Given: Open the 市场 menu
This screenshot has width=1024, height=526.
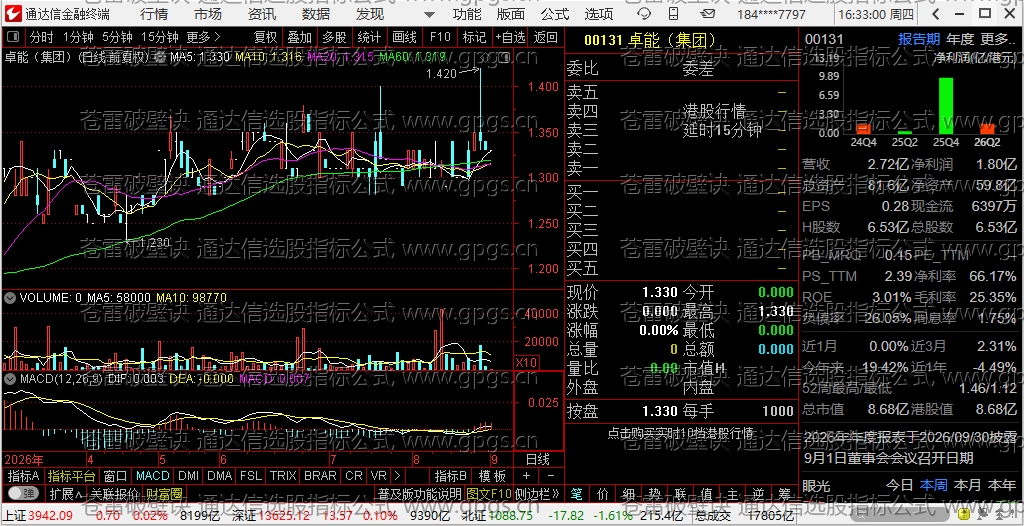Looking at the screenshot, I should [x=208, y=14].
